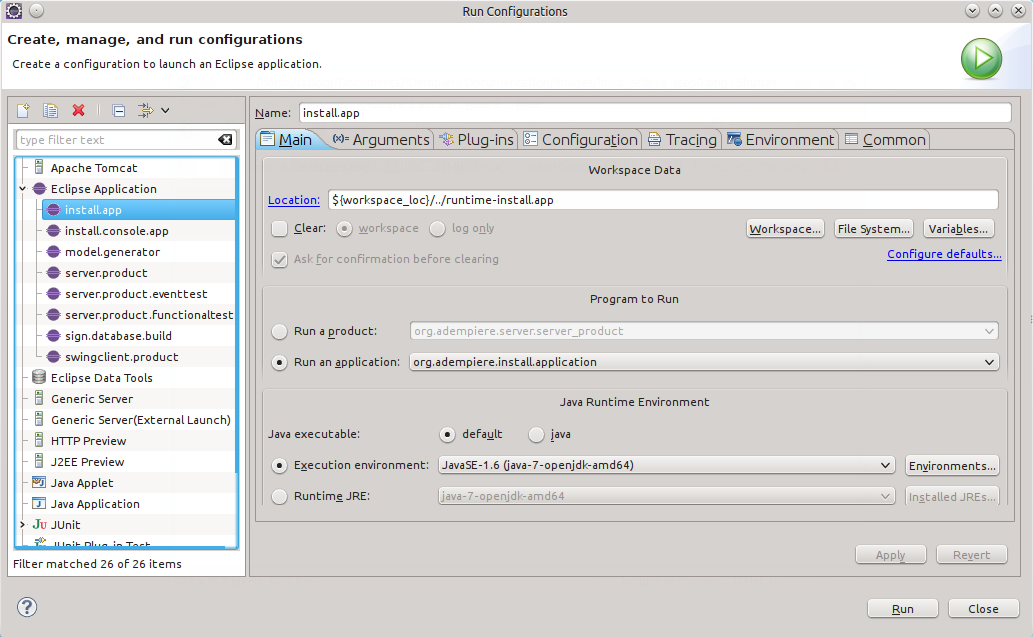Choose the java executable radio option
Screen dimensions: 1033x637
(536, 435)
